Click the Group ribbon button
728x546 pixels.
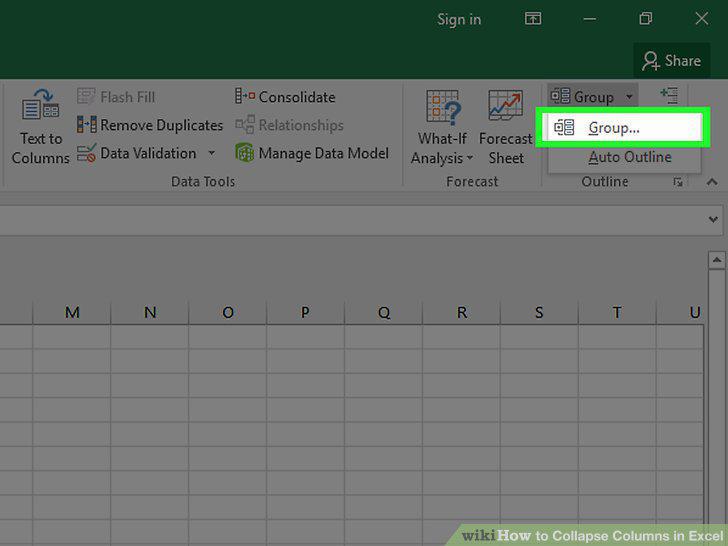583,97
